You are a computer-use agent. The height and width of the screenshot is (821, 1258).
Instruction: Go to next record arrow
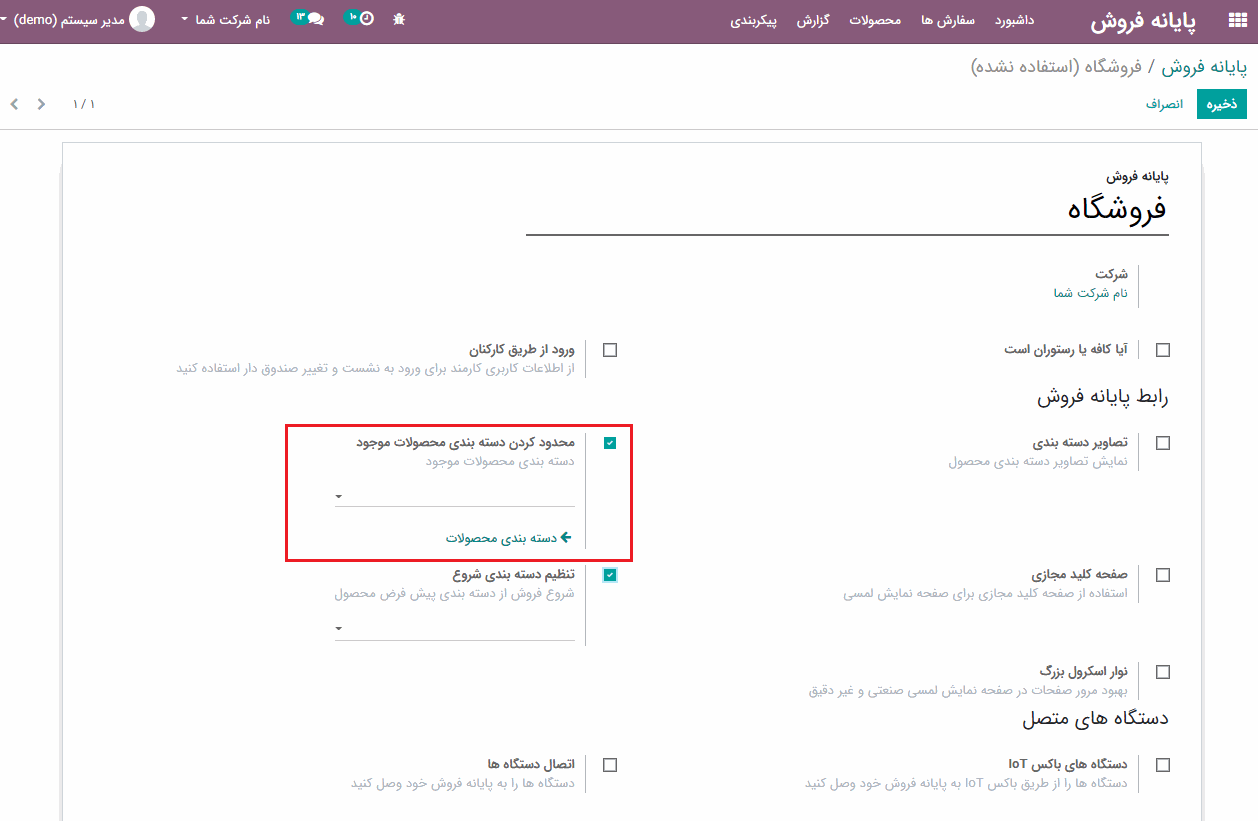(41, 104)
